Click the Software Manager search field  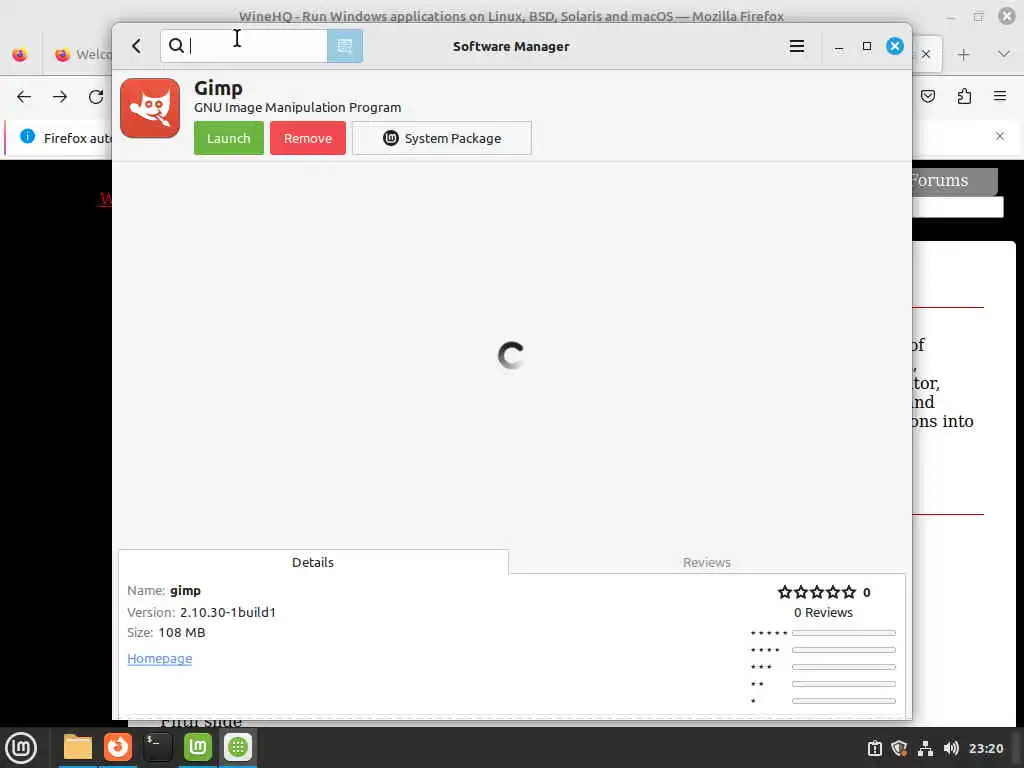click(244, 46)
